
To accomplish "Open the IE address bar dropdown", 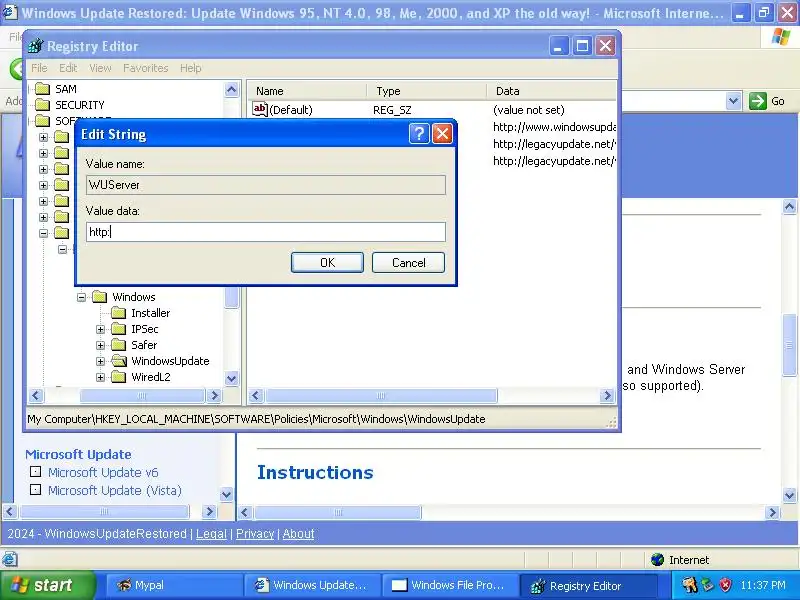I will [x=733, y=101].
